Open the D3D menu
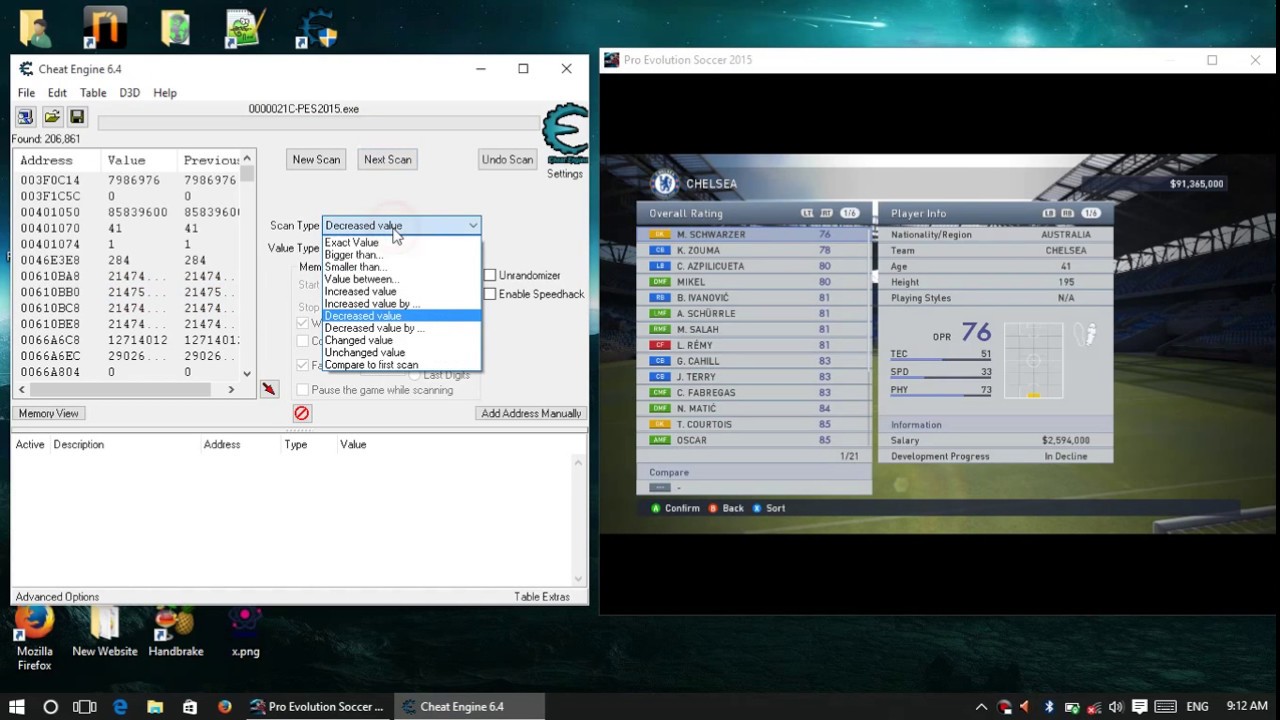 [x=130, y=93]
